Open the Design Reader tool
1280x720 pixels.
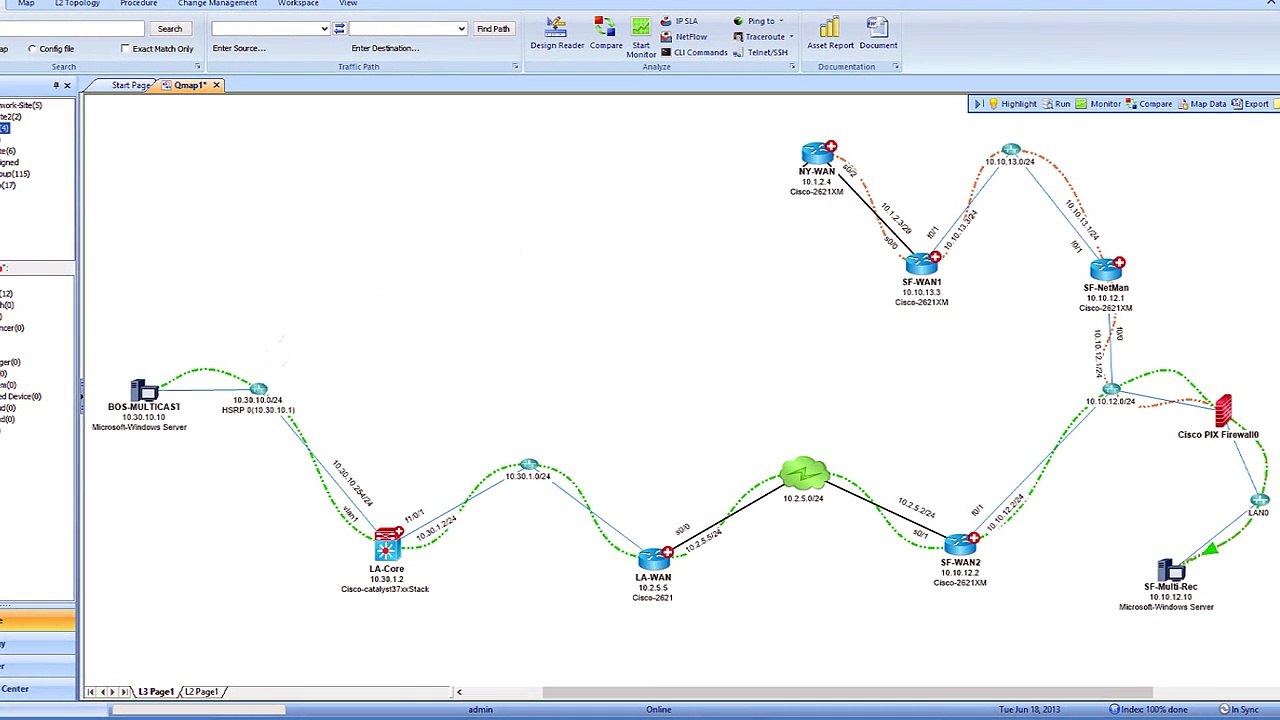coord(557,34)
